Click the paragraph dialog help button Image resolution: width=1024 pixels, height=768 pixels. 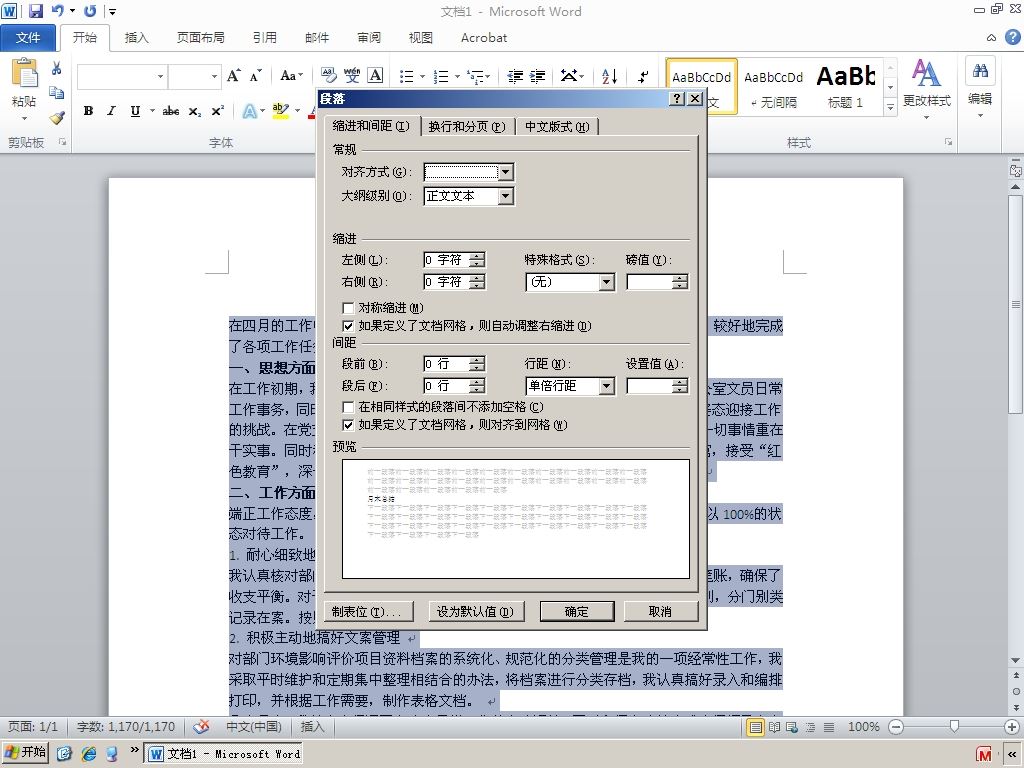click(x=677, y=99)
